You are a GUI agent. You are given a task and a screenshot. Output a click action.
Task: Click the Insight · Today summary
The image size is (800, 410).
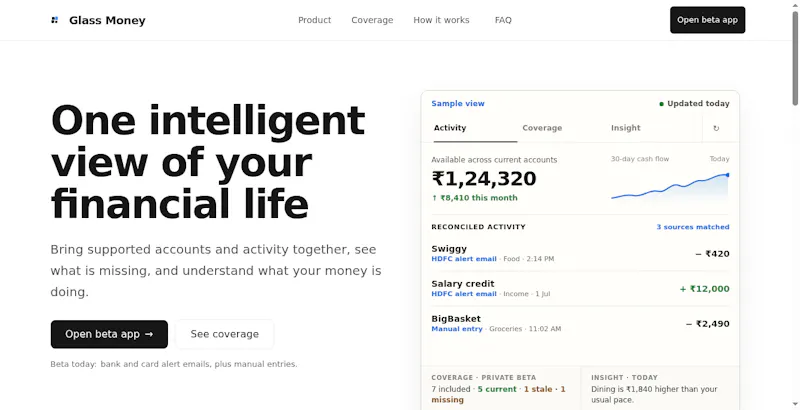click(660, 389)
